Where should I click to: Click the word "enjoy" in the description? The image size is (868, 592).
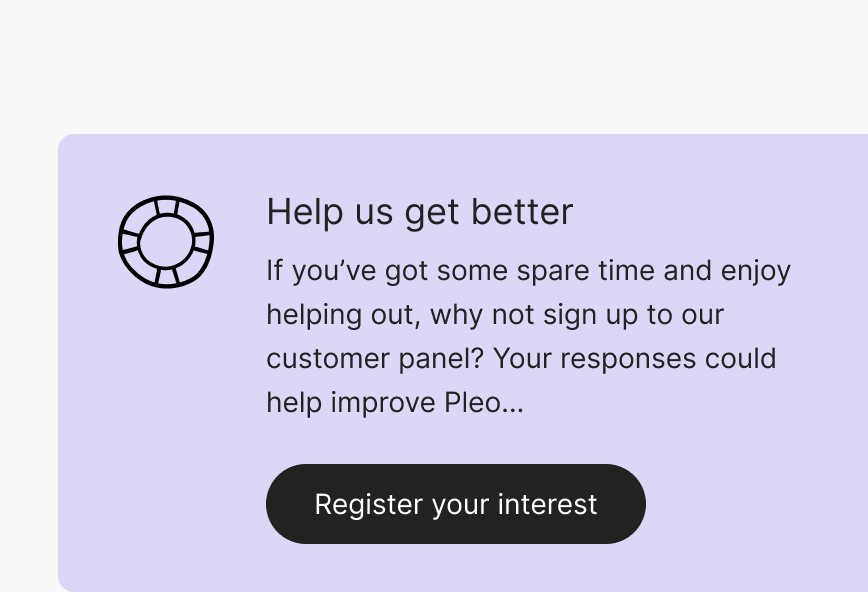click(x=755, y=271)
